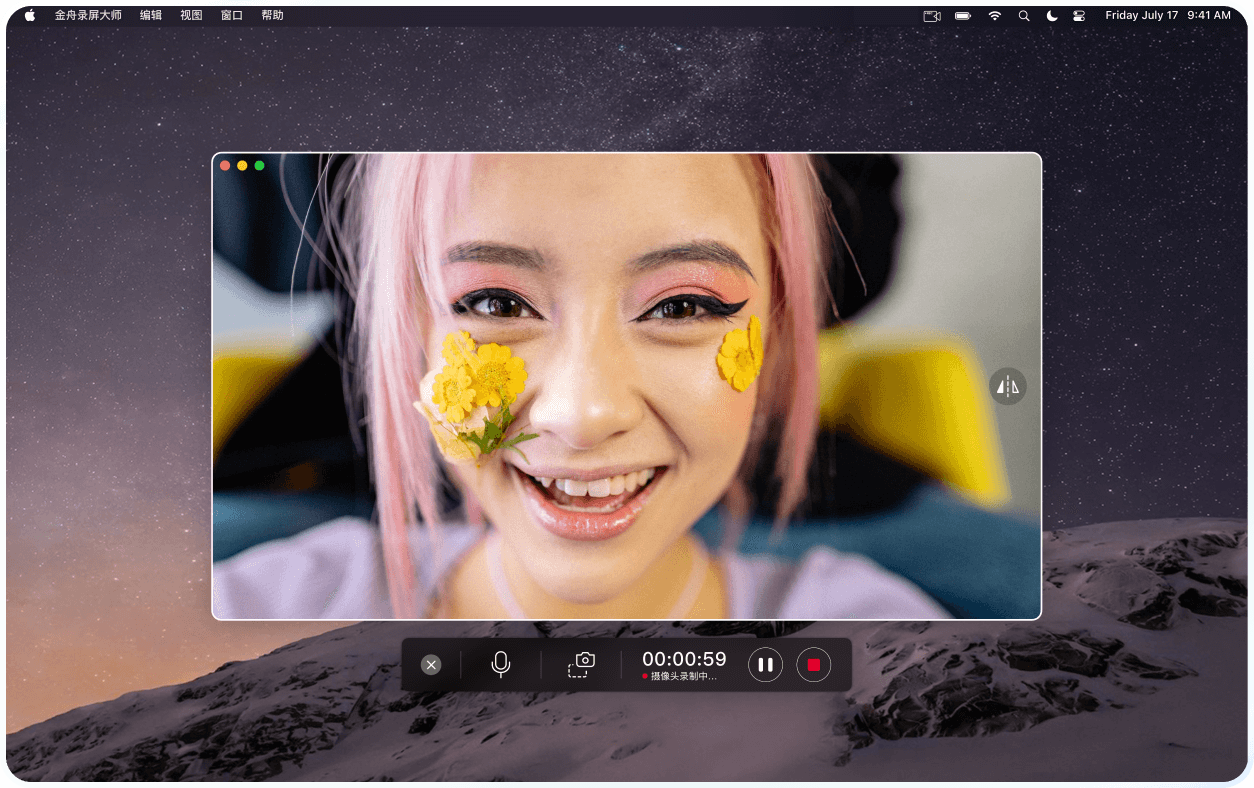Toggle the microphone icon
This screenshot has height=788, width=1254.
pos(501,665)
